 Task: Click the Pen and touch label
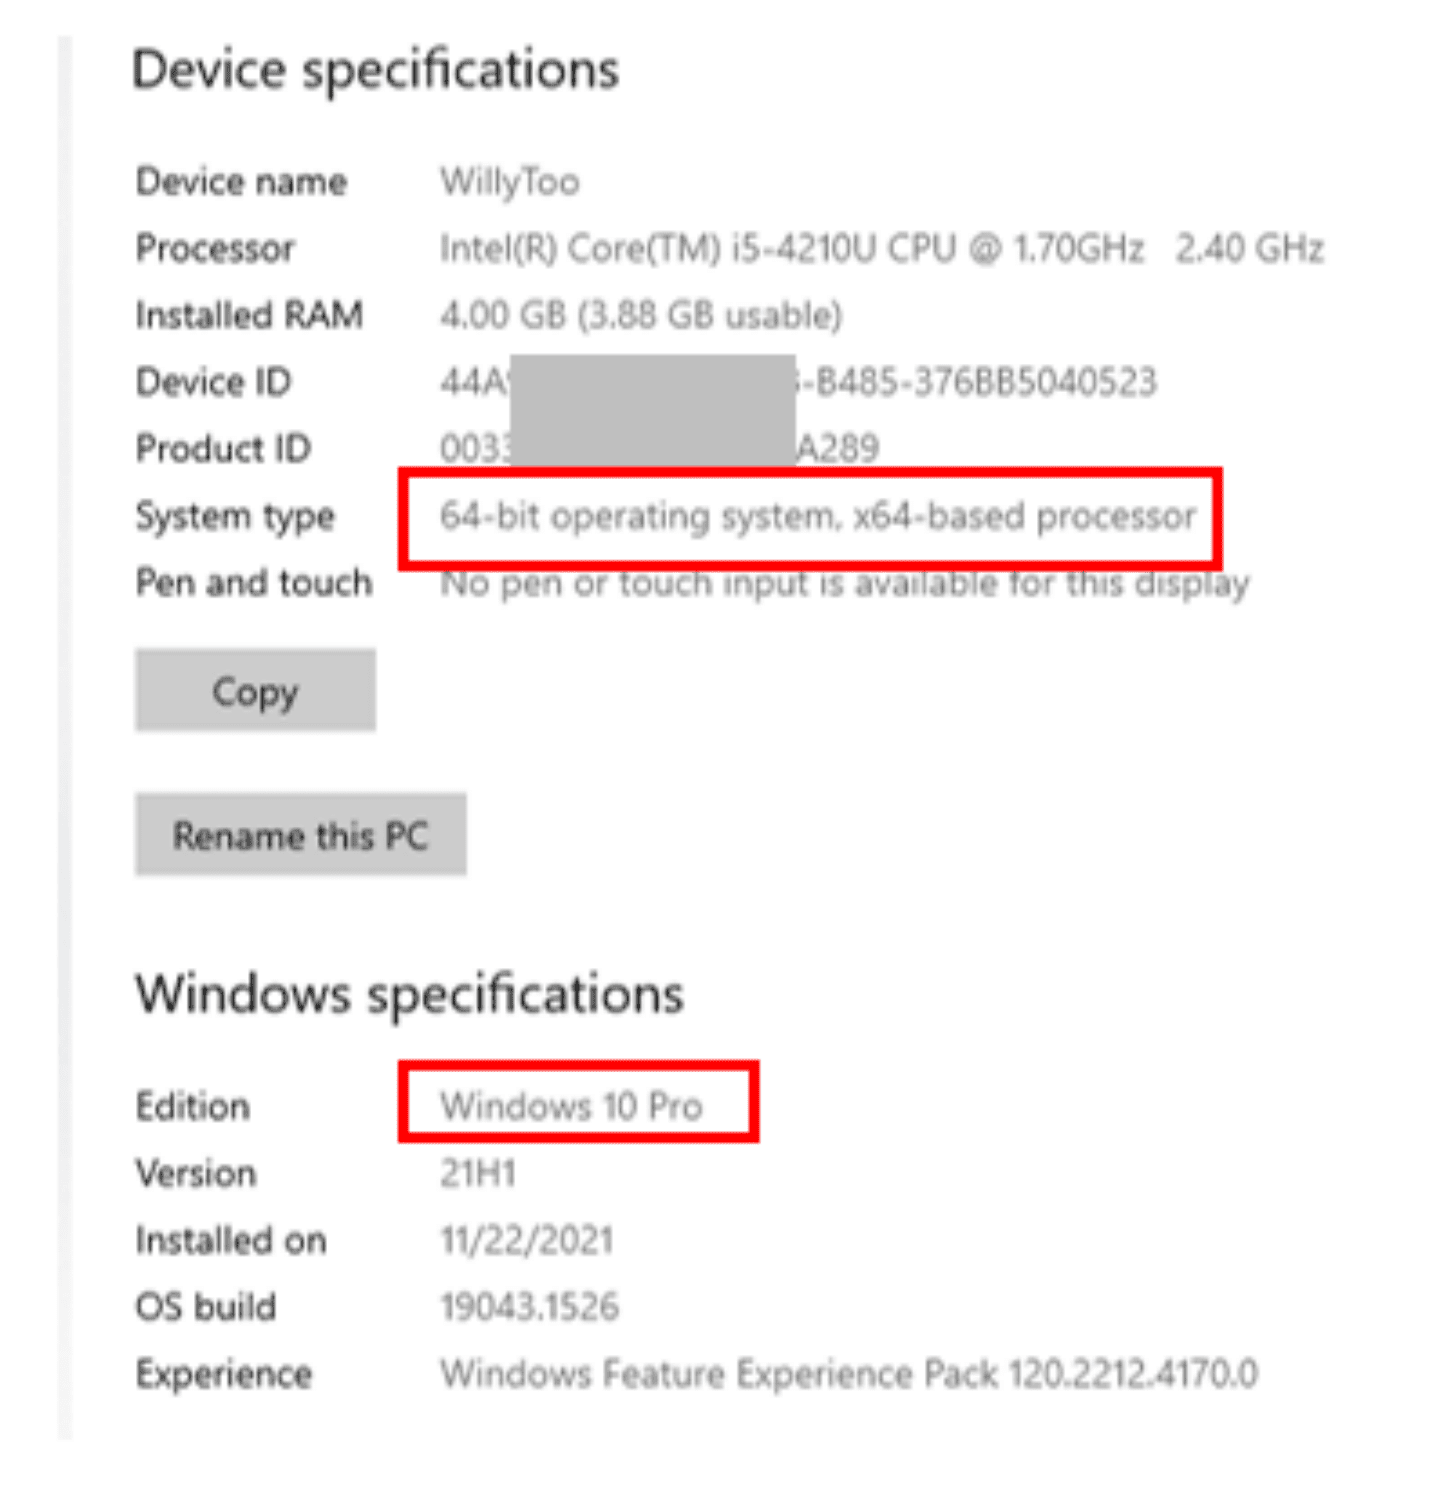pyautogui.click(x=254, y=583)
